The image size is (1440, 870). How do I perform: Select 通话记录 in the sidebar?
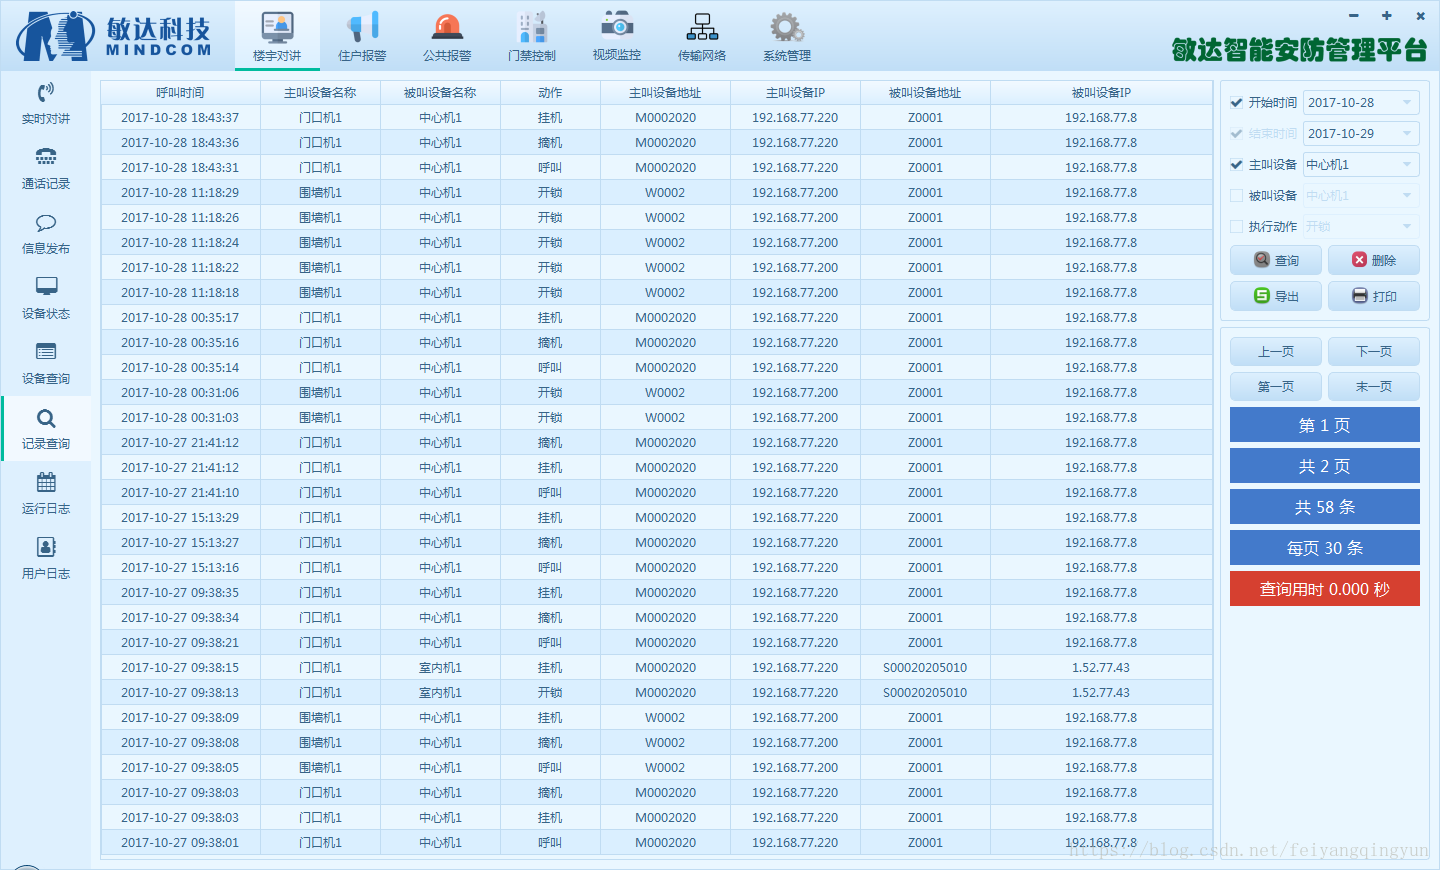[x=46, y=169]
